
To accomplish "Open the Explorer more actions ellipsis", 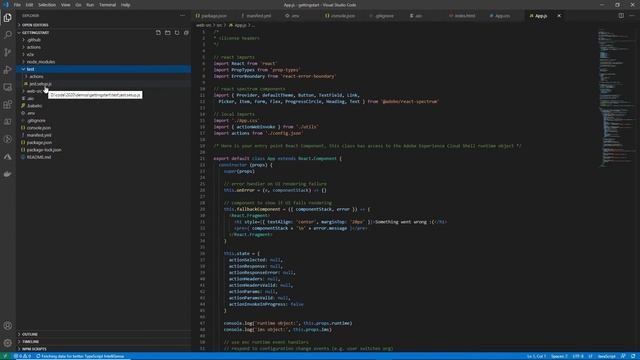I will pos(182,16).
